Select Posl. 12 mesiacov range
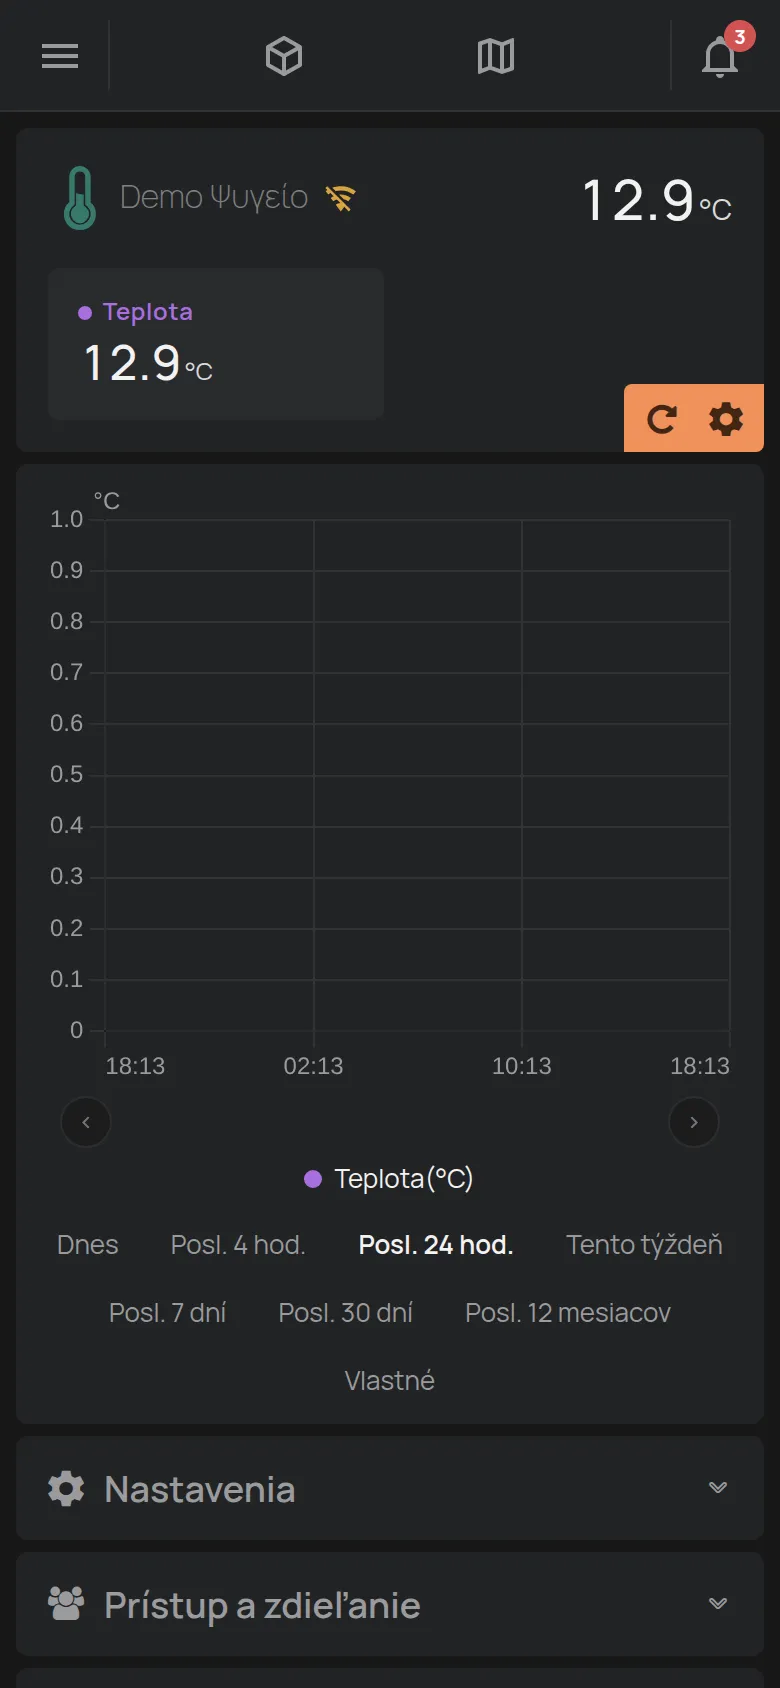Image resolution: width=780 pixels, height=1688 pixels. point(568,1313)
